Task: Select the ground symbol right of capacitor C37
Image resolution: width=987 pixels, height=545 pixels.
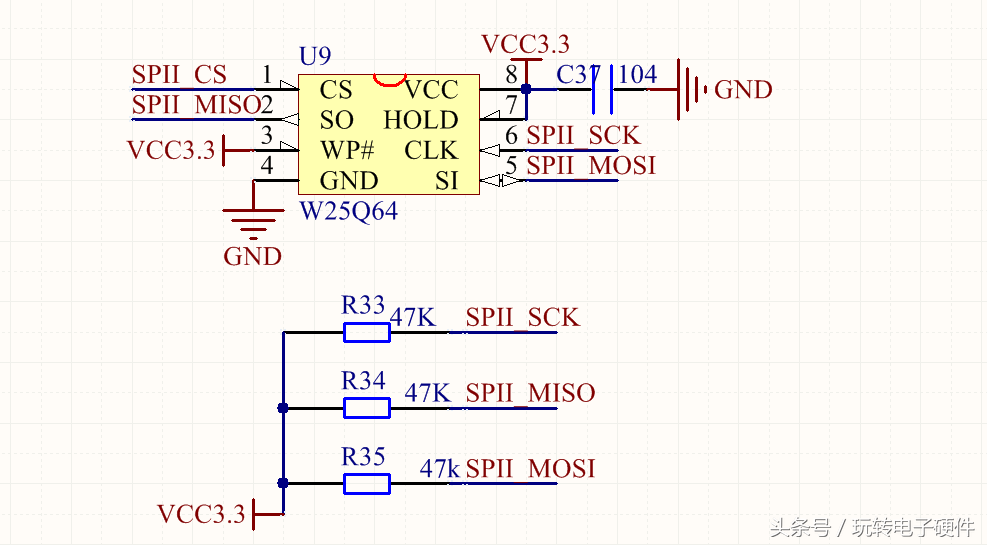Action: pos(692,89)
